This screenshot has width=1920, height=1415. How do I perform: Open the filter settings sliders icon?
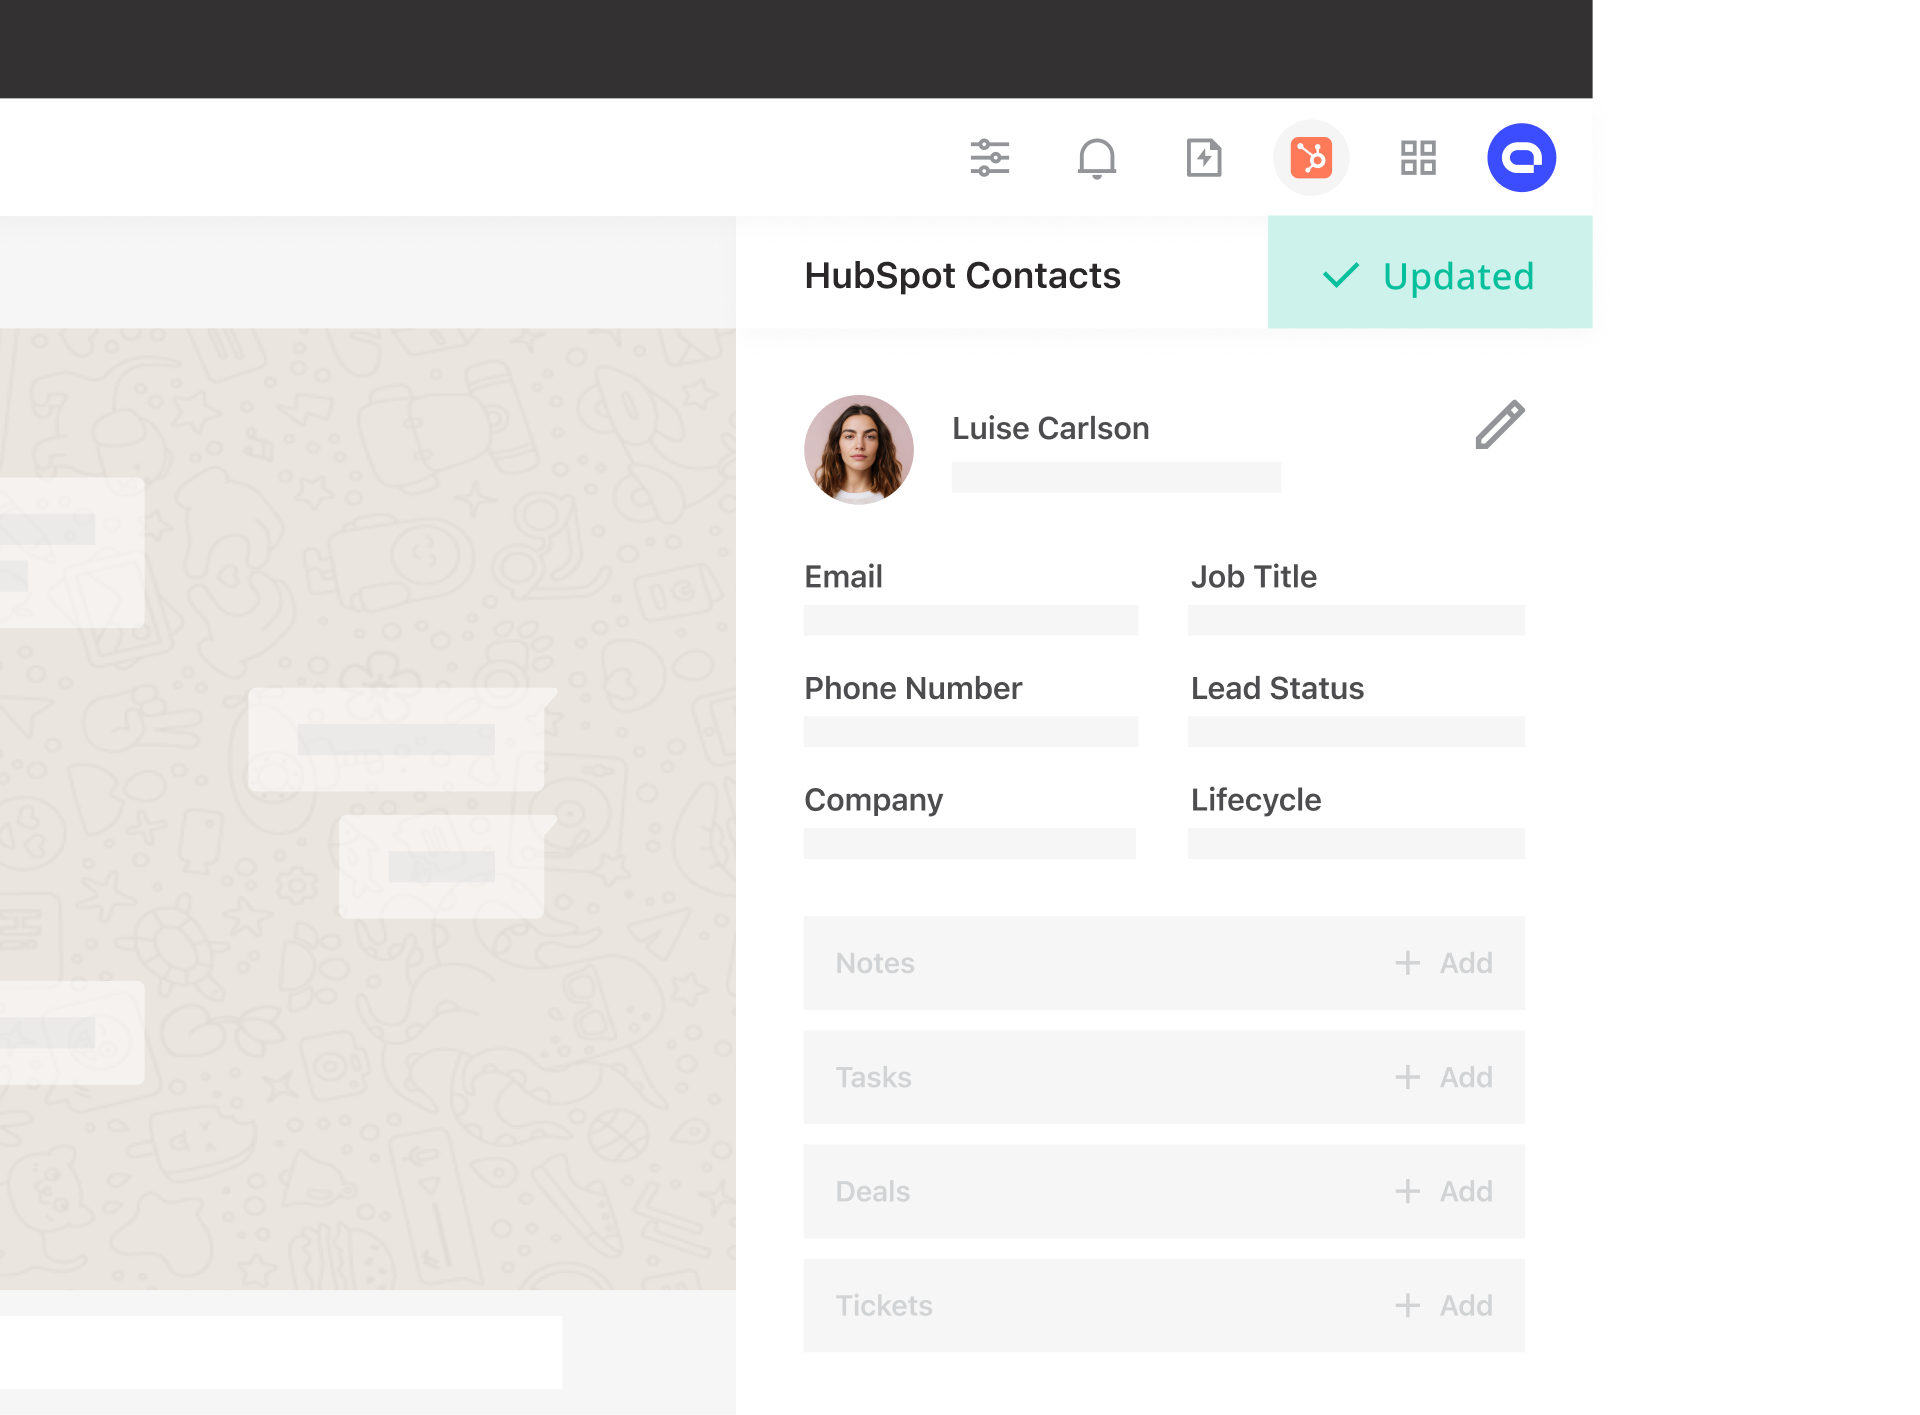989,157
